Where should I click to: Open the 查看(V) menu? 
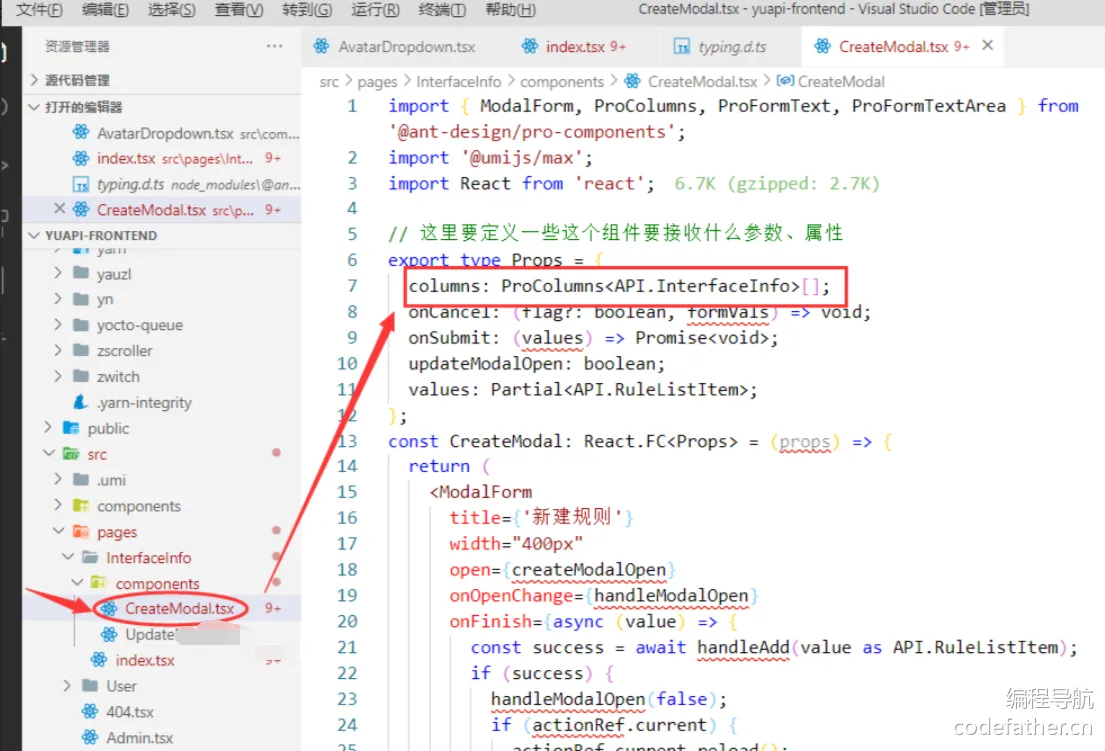[x=239, y=10]
